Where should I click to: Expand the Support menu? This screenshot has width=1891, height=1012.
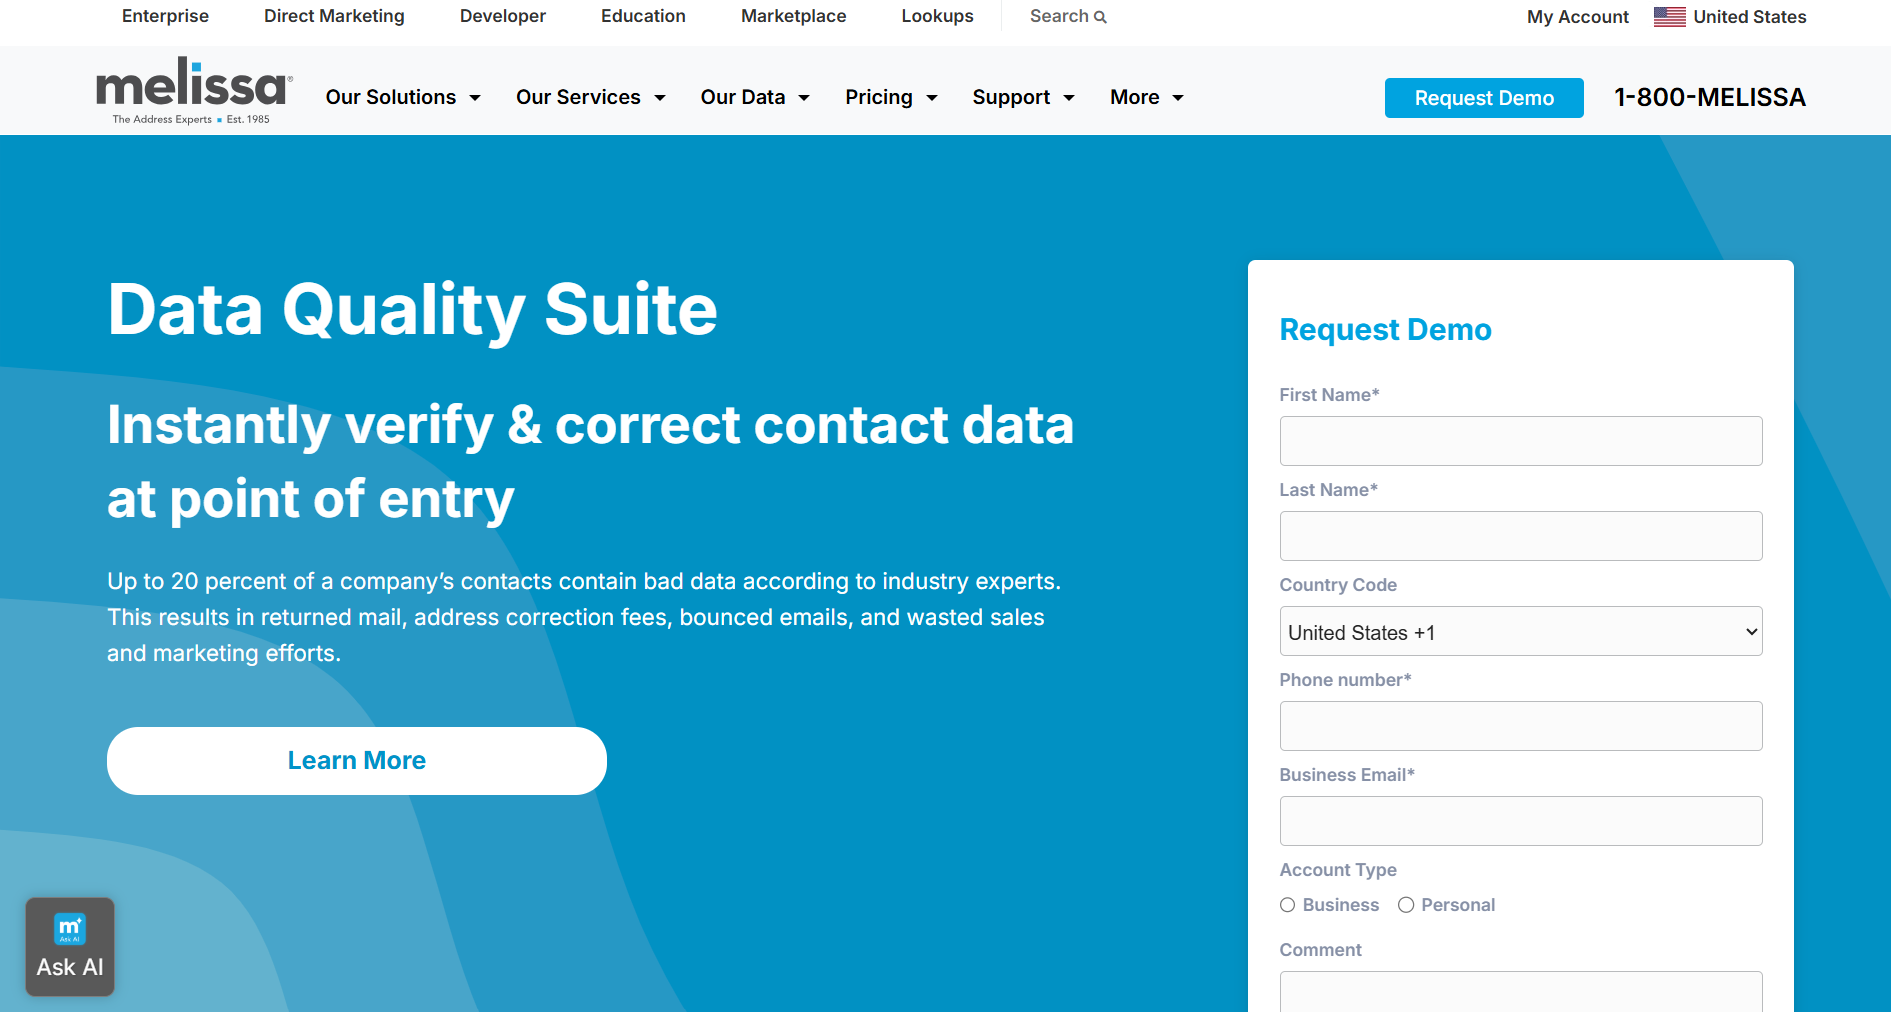click(1023, 97)
